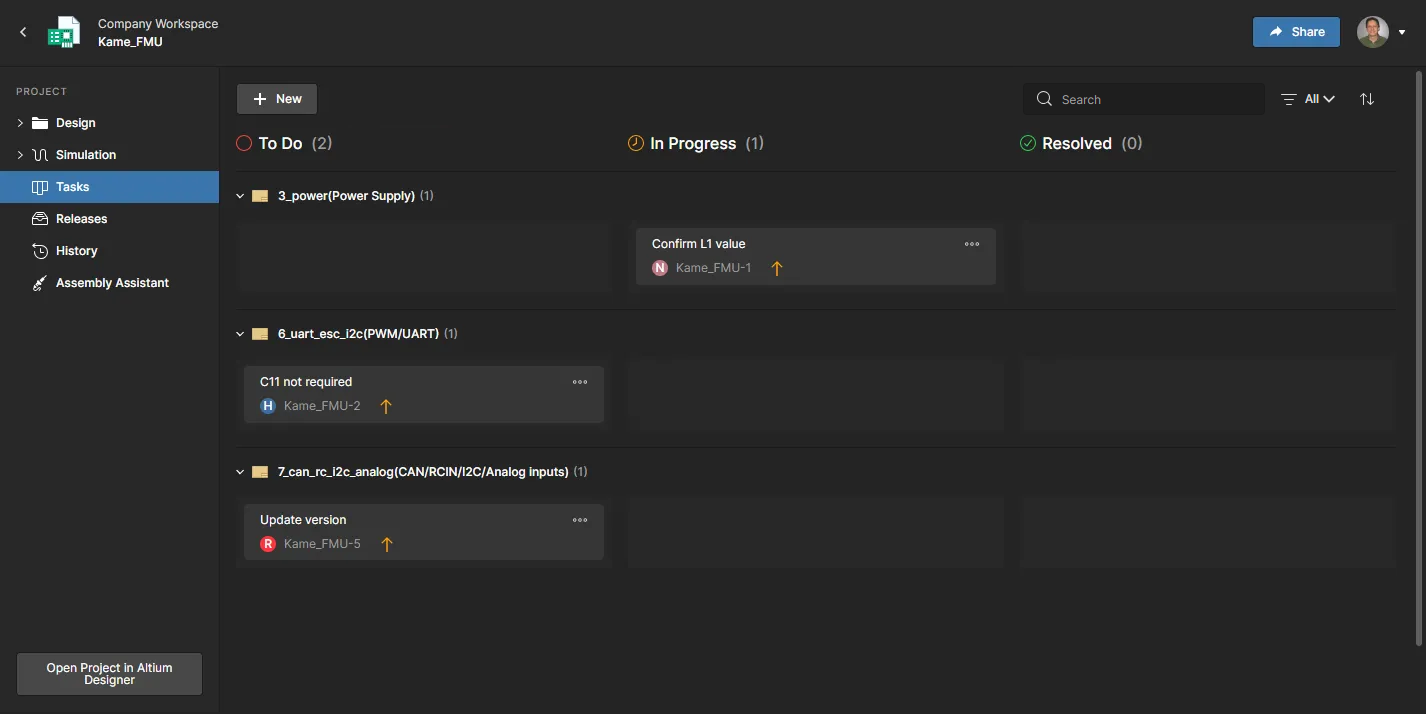The image size is (1426, 714).
Task: Click the Assembly Assistant tool icon
Action: [x=40, y=283]
